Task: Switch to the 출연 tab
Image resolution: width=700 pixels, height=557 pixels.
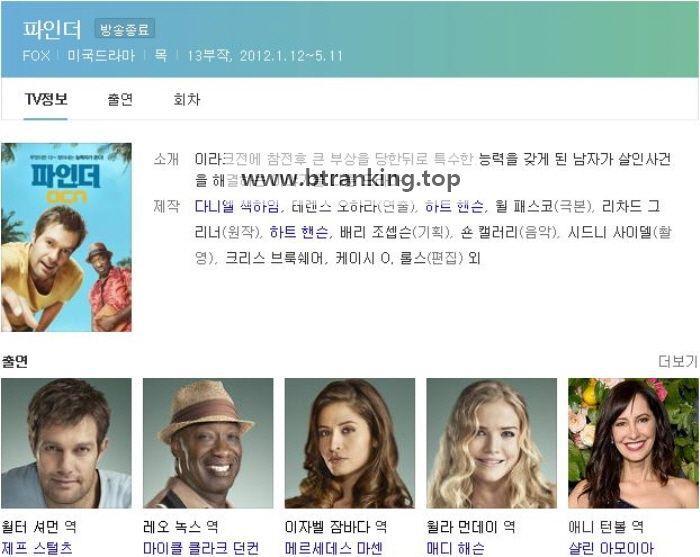Action: click(120, 99)
